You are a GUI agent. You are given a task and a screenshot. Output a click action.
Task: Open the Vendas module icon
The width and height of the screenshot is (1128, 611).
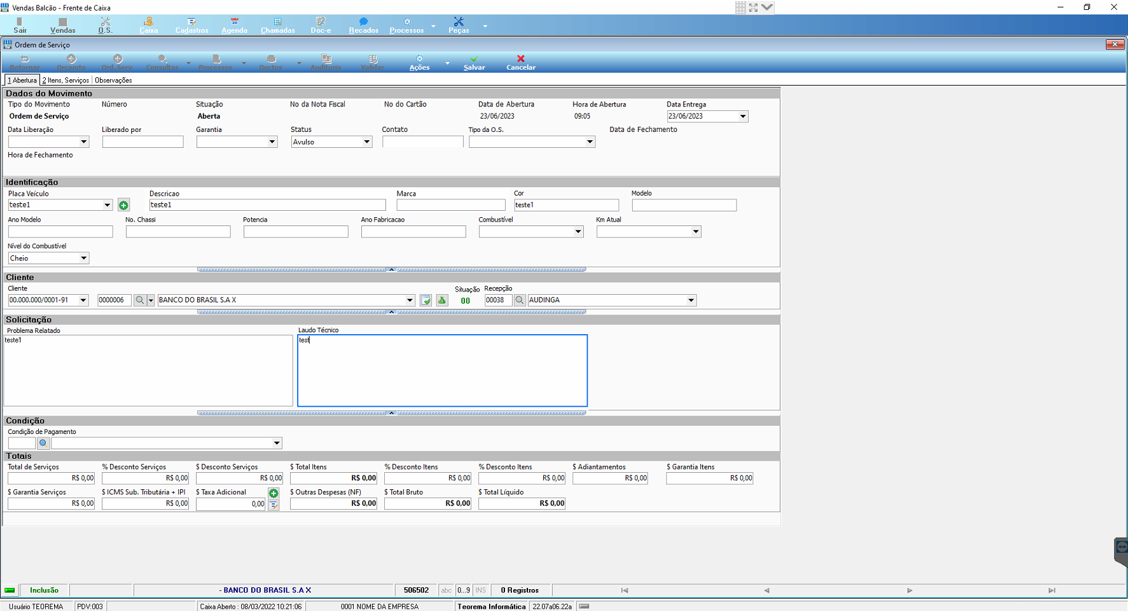(63, 26)
